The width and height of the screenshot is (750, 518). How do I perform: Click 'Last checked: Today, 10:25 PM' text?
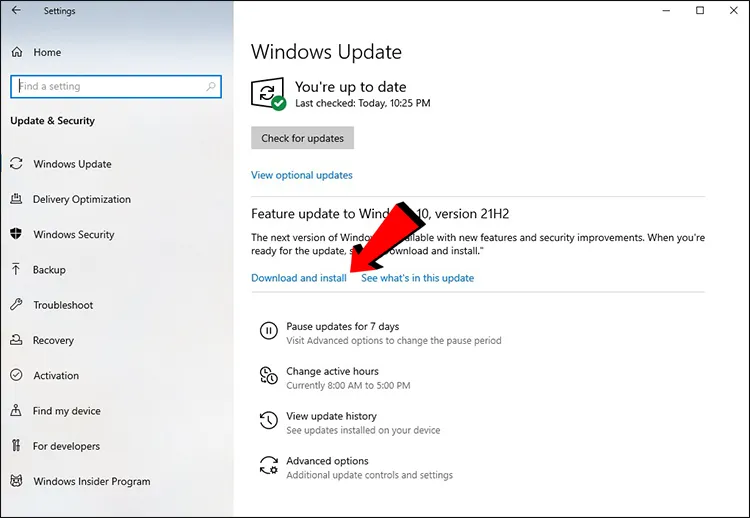point(363,103)
